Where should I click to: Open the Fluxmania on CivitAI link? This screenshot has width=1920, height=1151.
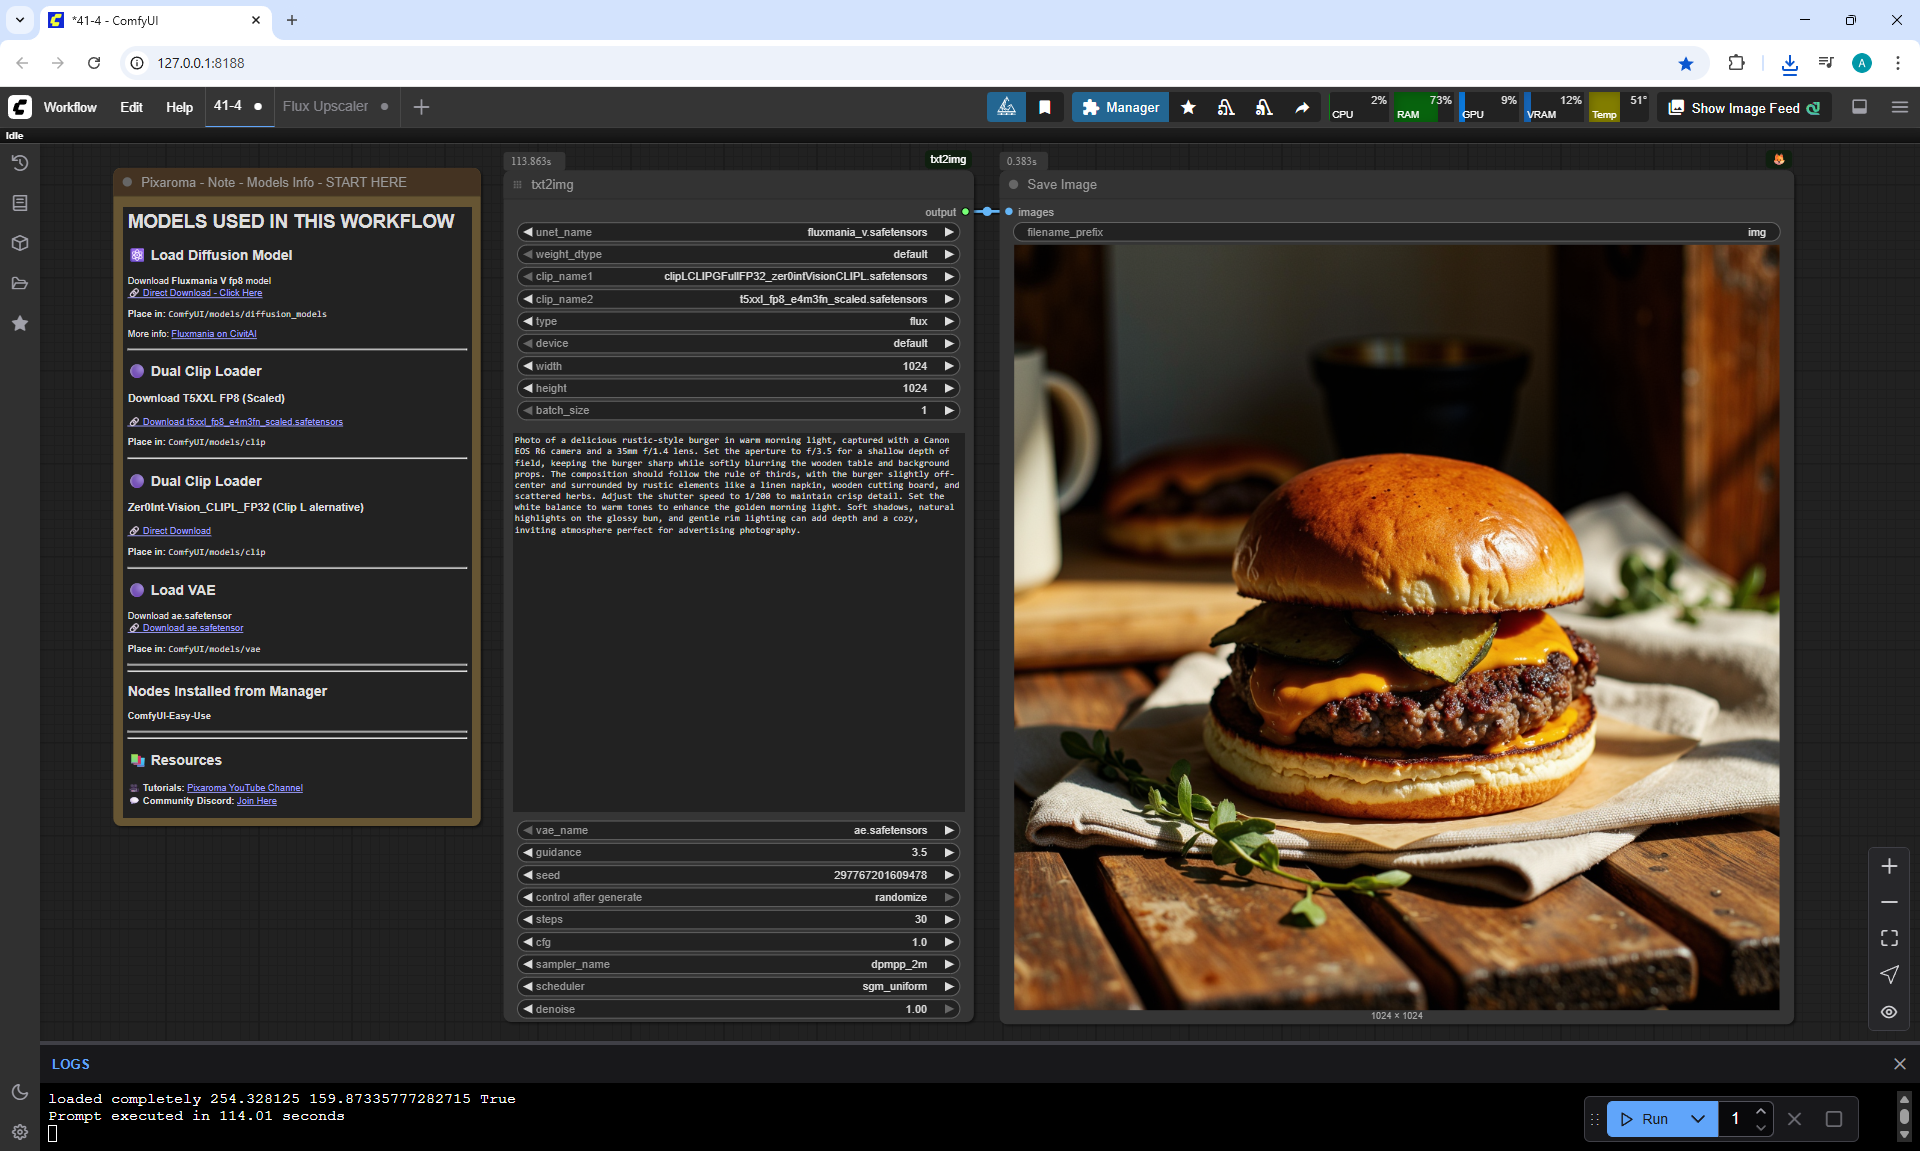(213, 334)
